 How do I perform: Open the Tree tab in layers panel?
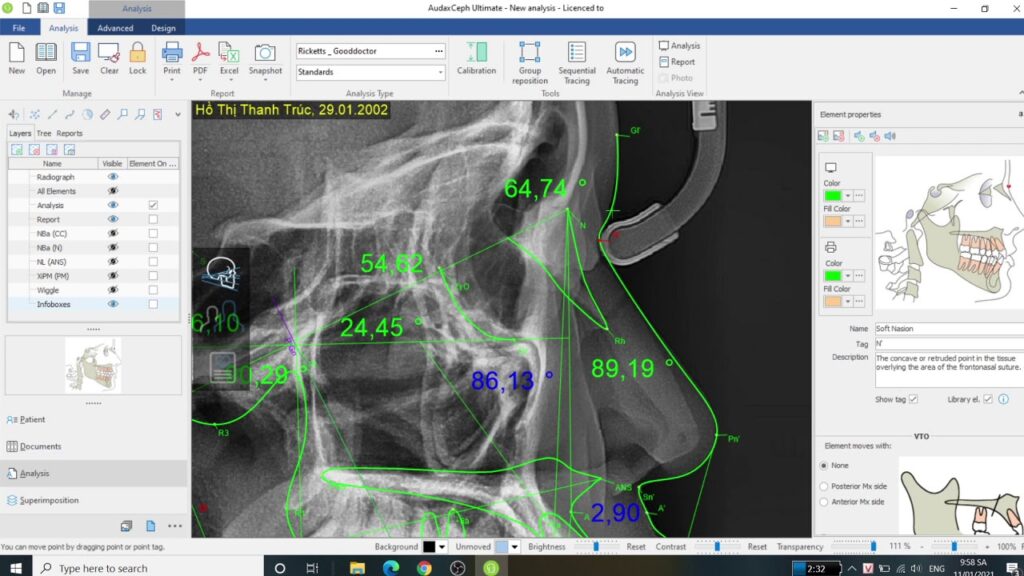point(44,133)
